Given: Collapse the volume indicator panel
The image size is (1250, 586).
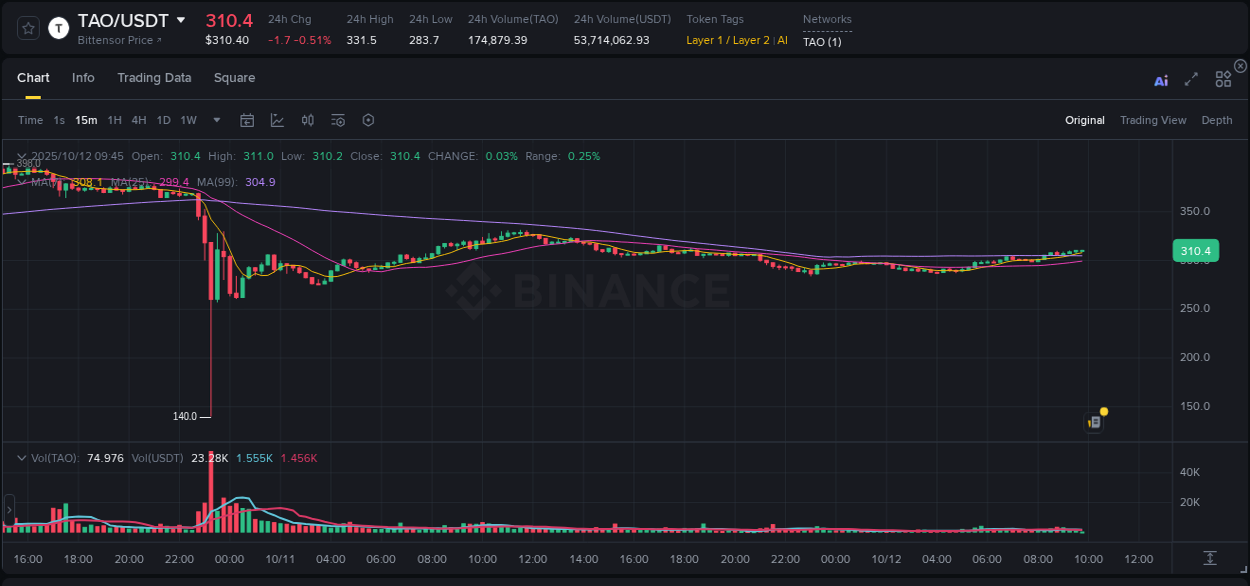Looking at the screenshot, I should click(x=20, y=457).
